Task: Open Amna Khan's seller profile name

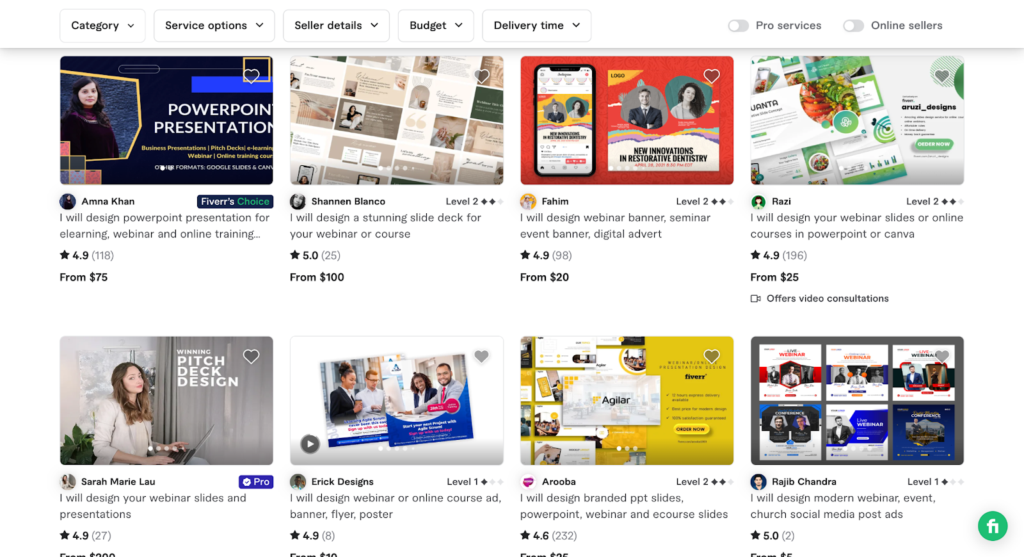Action: click(108, 201)
